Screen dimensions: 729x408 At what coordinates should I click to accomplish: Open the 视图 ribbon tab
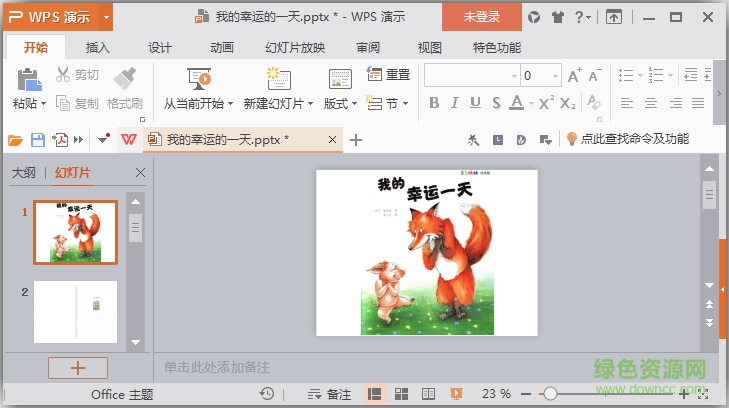point(430,47)
